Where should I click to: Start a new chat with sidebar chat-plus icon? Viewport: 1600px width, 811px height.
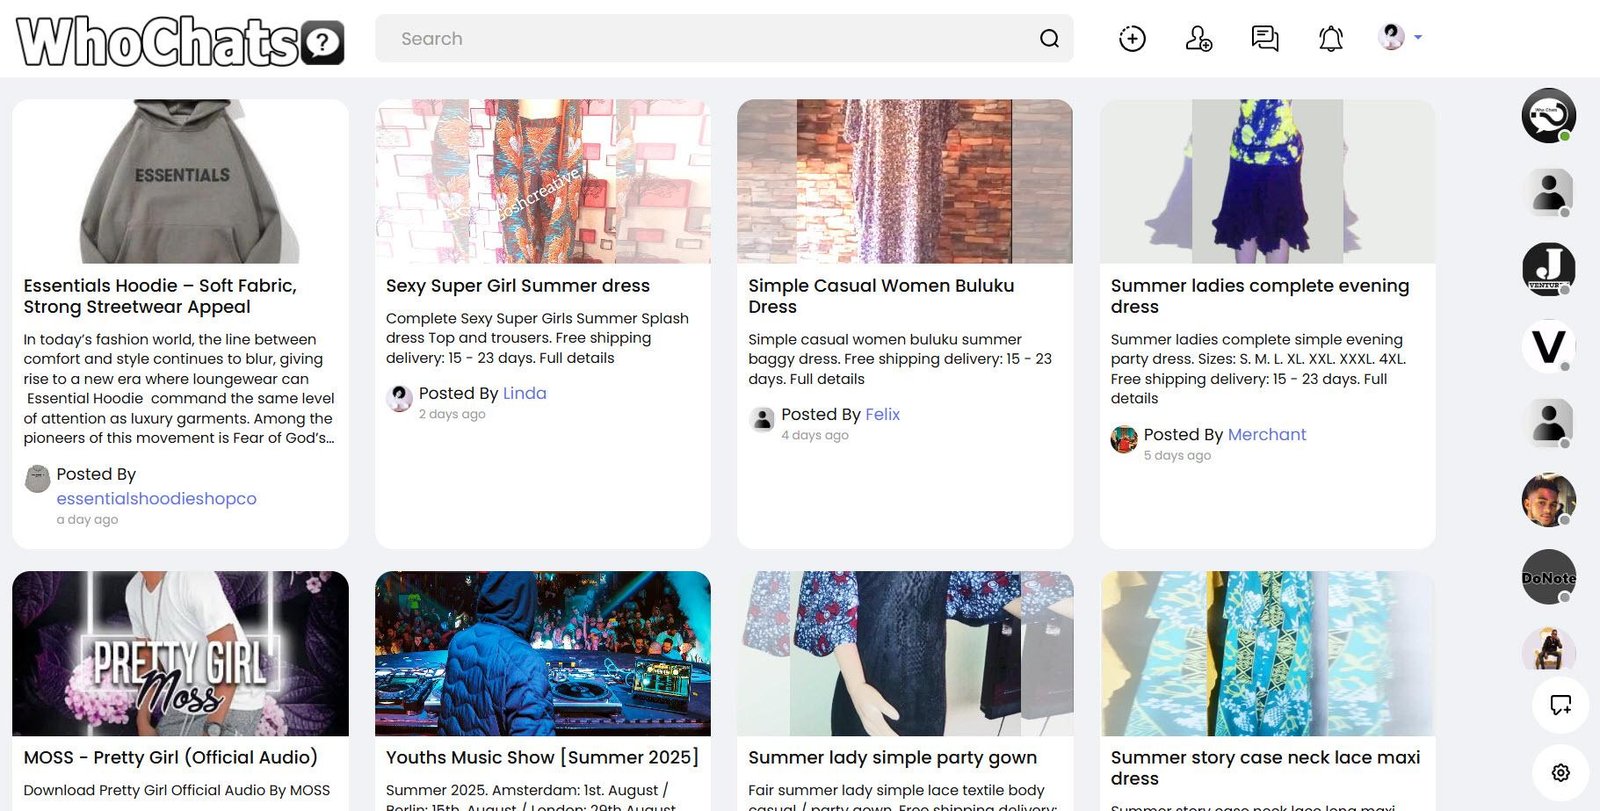click(1561, 704)
